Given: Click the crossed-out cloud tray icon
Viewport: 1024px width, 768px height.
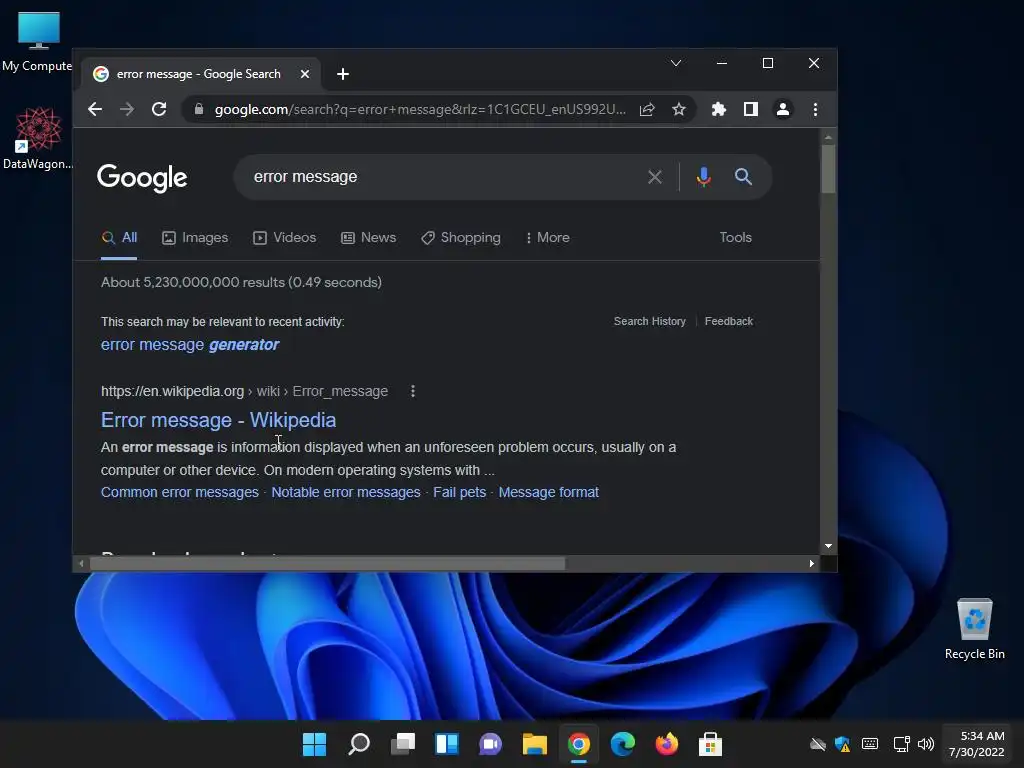Looking at the screenshot, I should click(x=818, y=744).
